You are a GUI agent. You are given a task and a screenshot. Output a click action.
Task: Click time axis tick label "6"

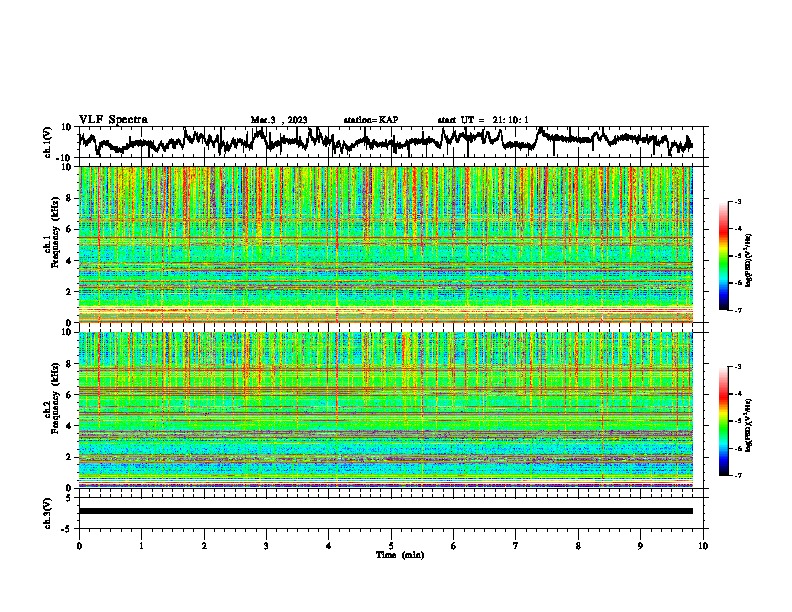pyautogui.click(x=454, y=546)
